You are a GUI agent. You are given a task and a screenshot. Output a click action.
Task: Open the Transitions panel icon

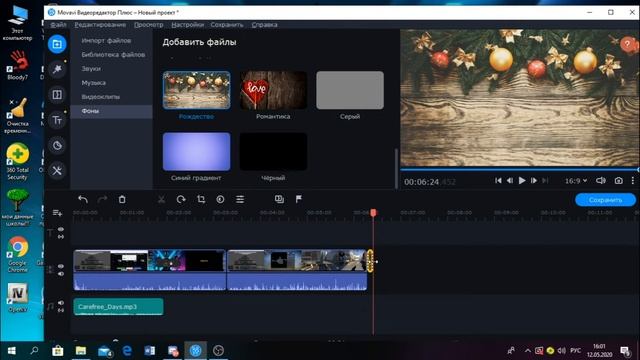(57, 95)
